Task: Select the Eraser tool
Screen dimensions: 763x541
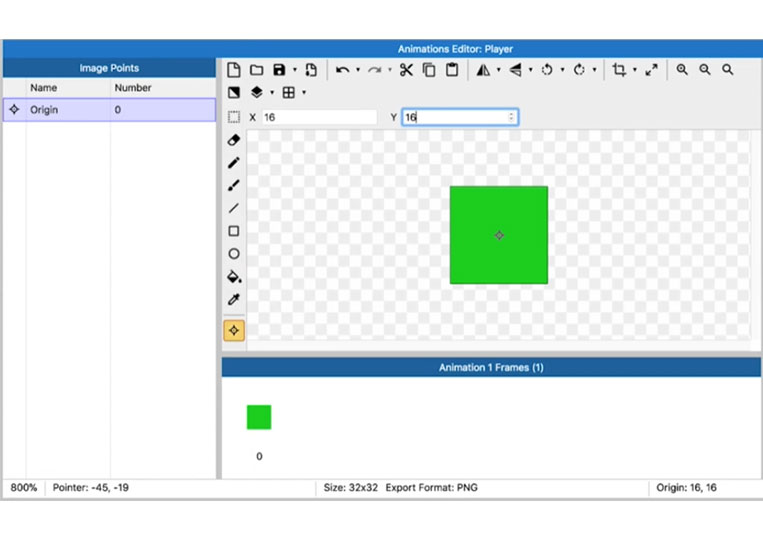Action: pos(234,140)
